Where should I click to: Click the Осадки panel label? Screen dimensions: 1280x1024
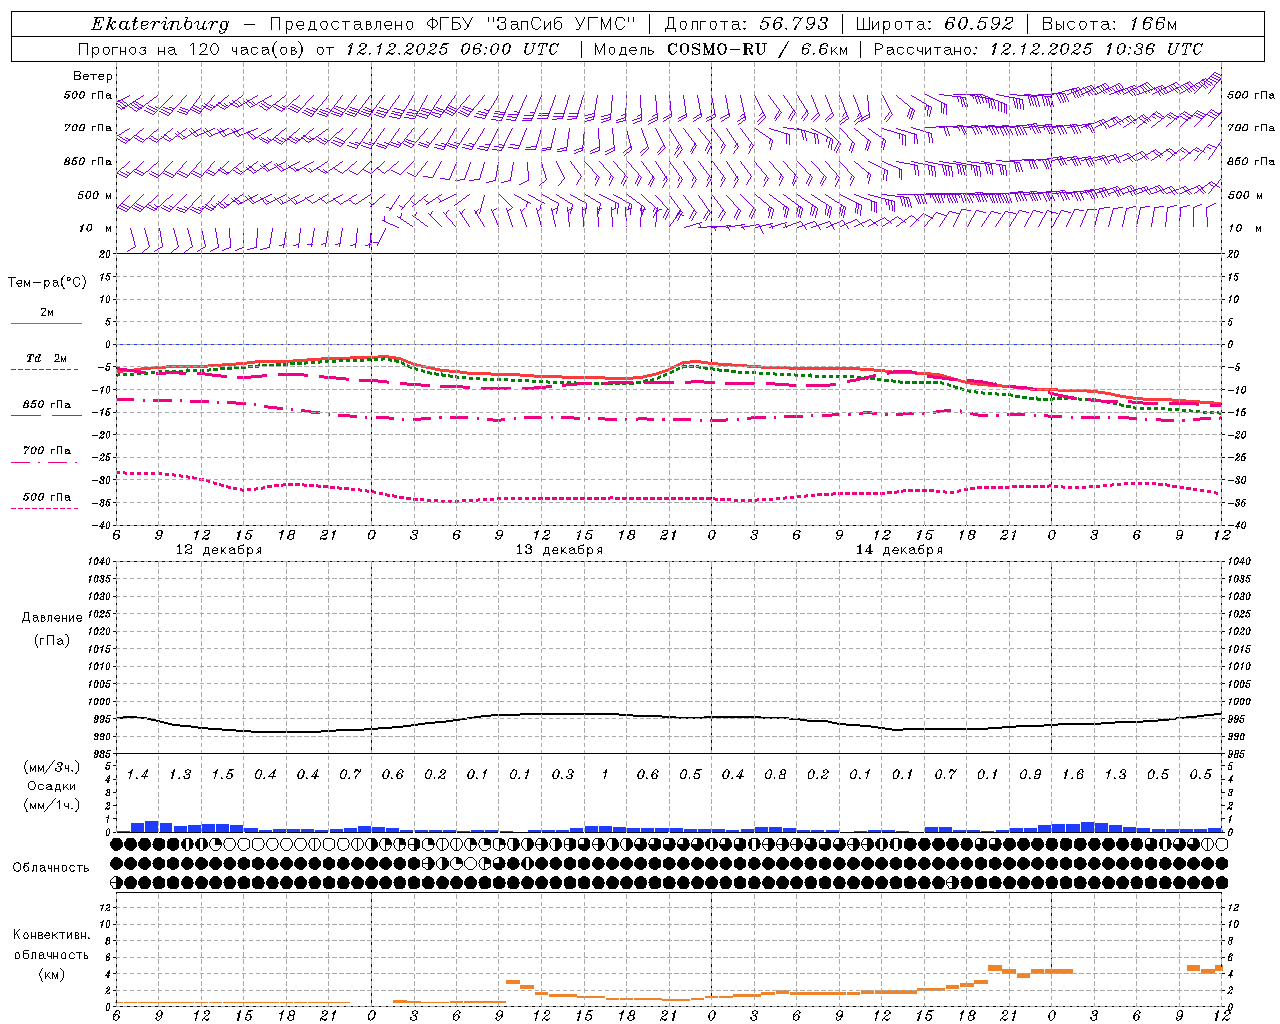(x=52, y=786)
